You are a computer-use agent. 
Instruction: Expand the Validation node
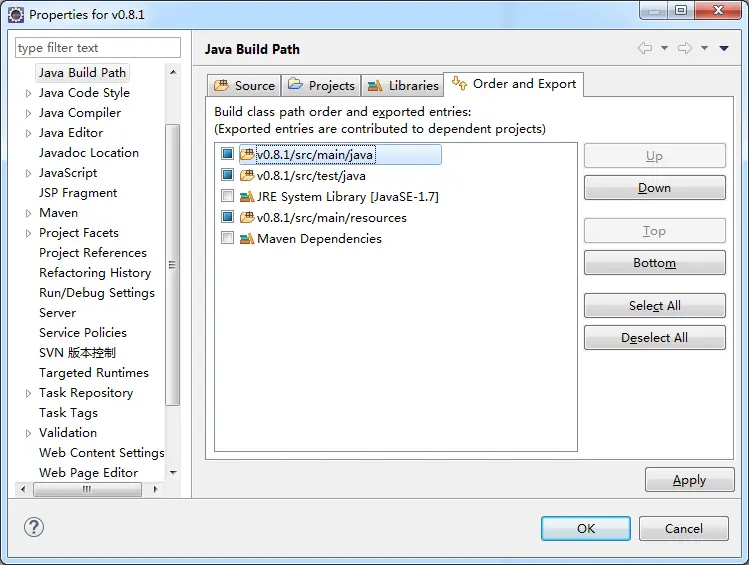coord(28,433)
